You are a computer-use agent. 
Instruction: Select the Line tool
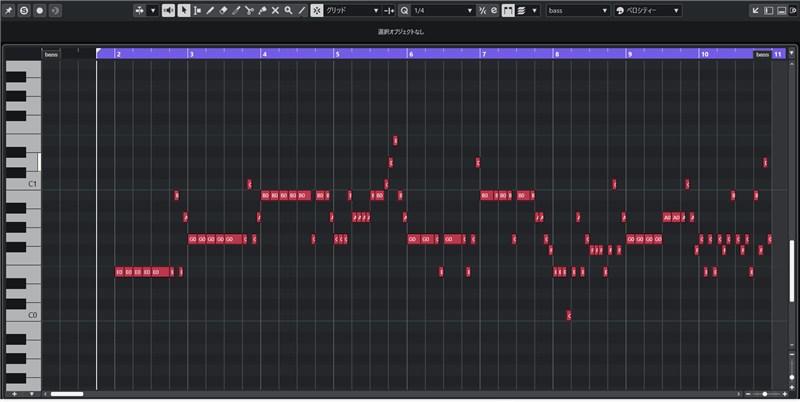click(302, 10)
